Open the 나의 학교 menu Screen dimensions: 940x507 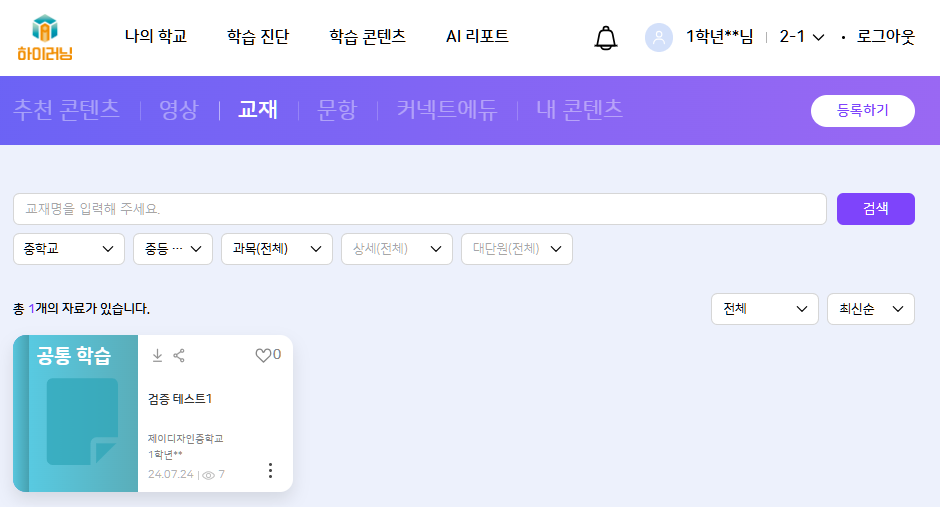tap(155, 37)
